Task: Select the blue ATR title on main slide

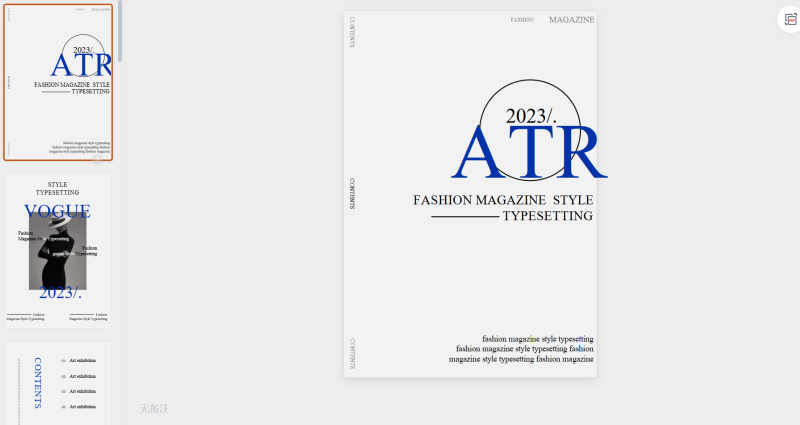Action: (530, 153)
